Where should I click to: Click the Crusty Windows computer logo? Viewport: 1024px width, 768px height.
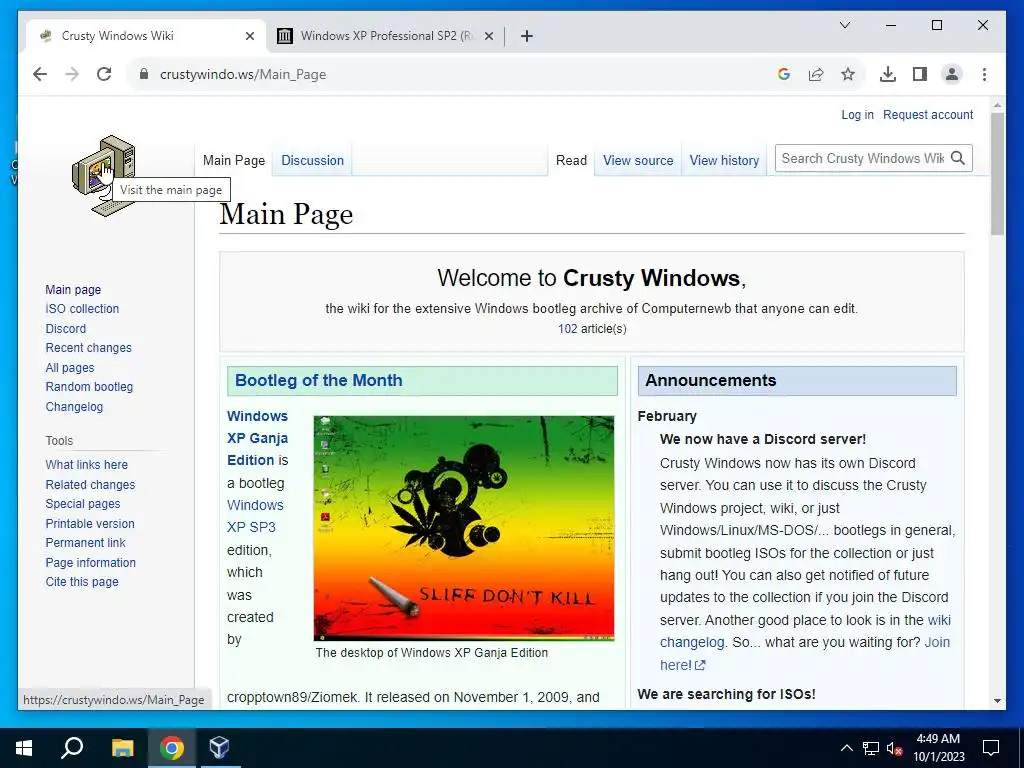coord(103,174)
